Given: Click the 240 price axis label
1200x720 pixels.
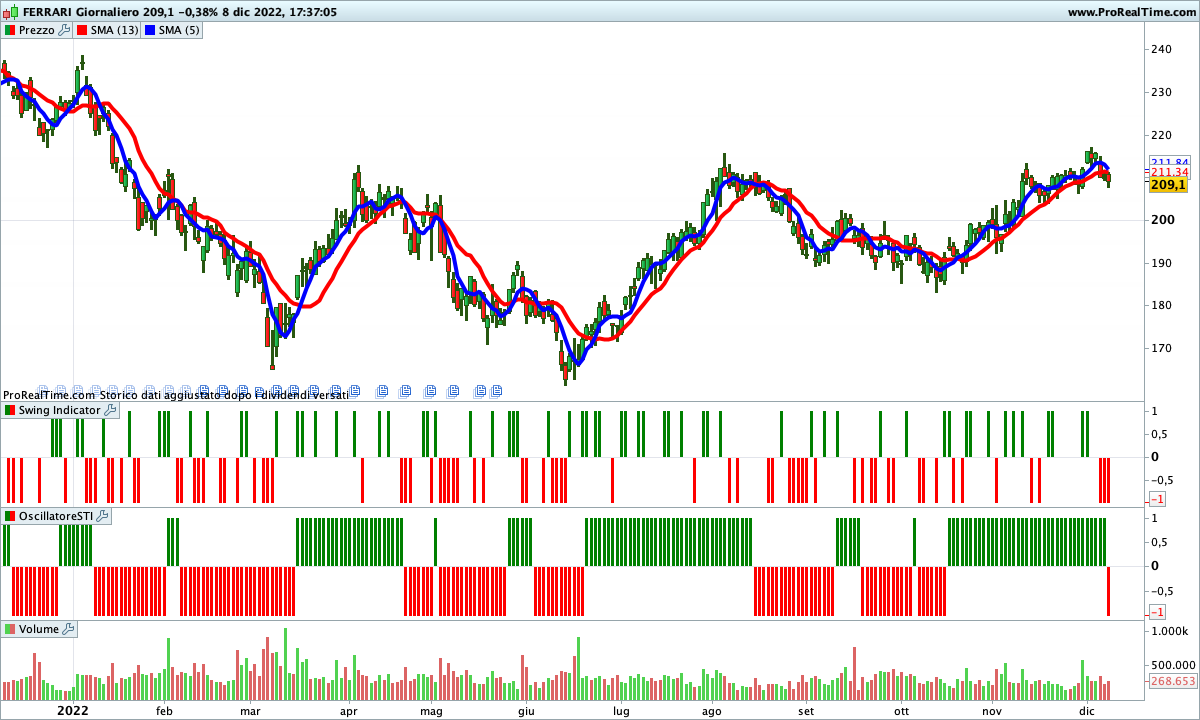Looking at the screenshot, I should pos(1161,49).
